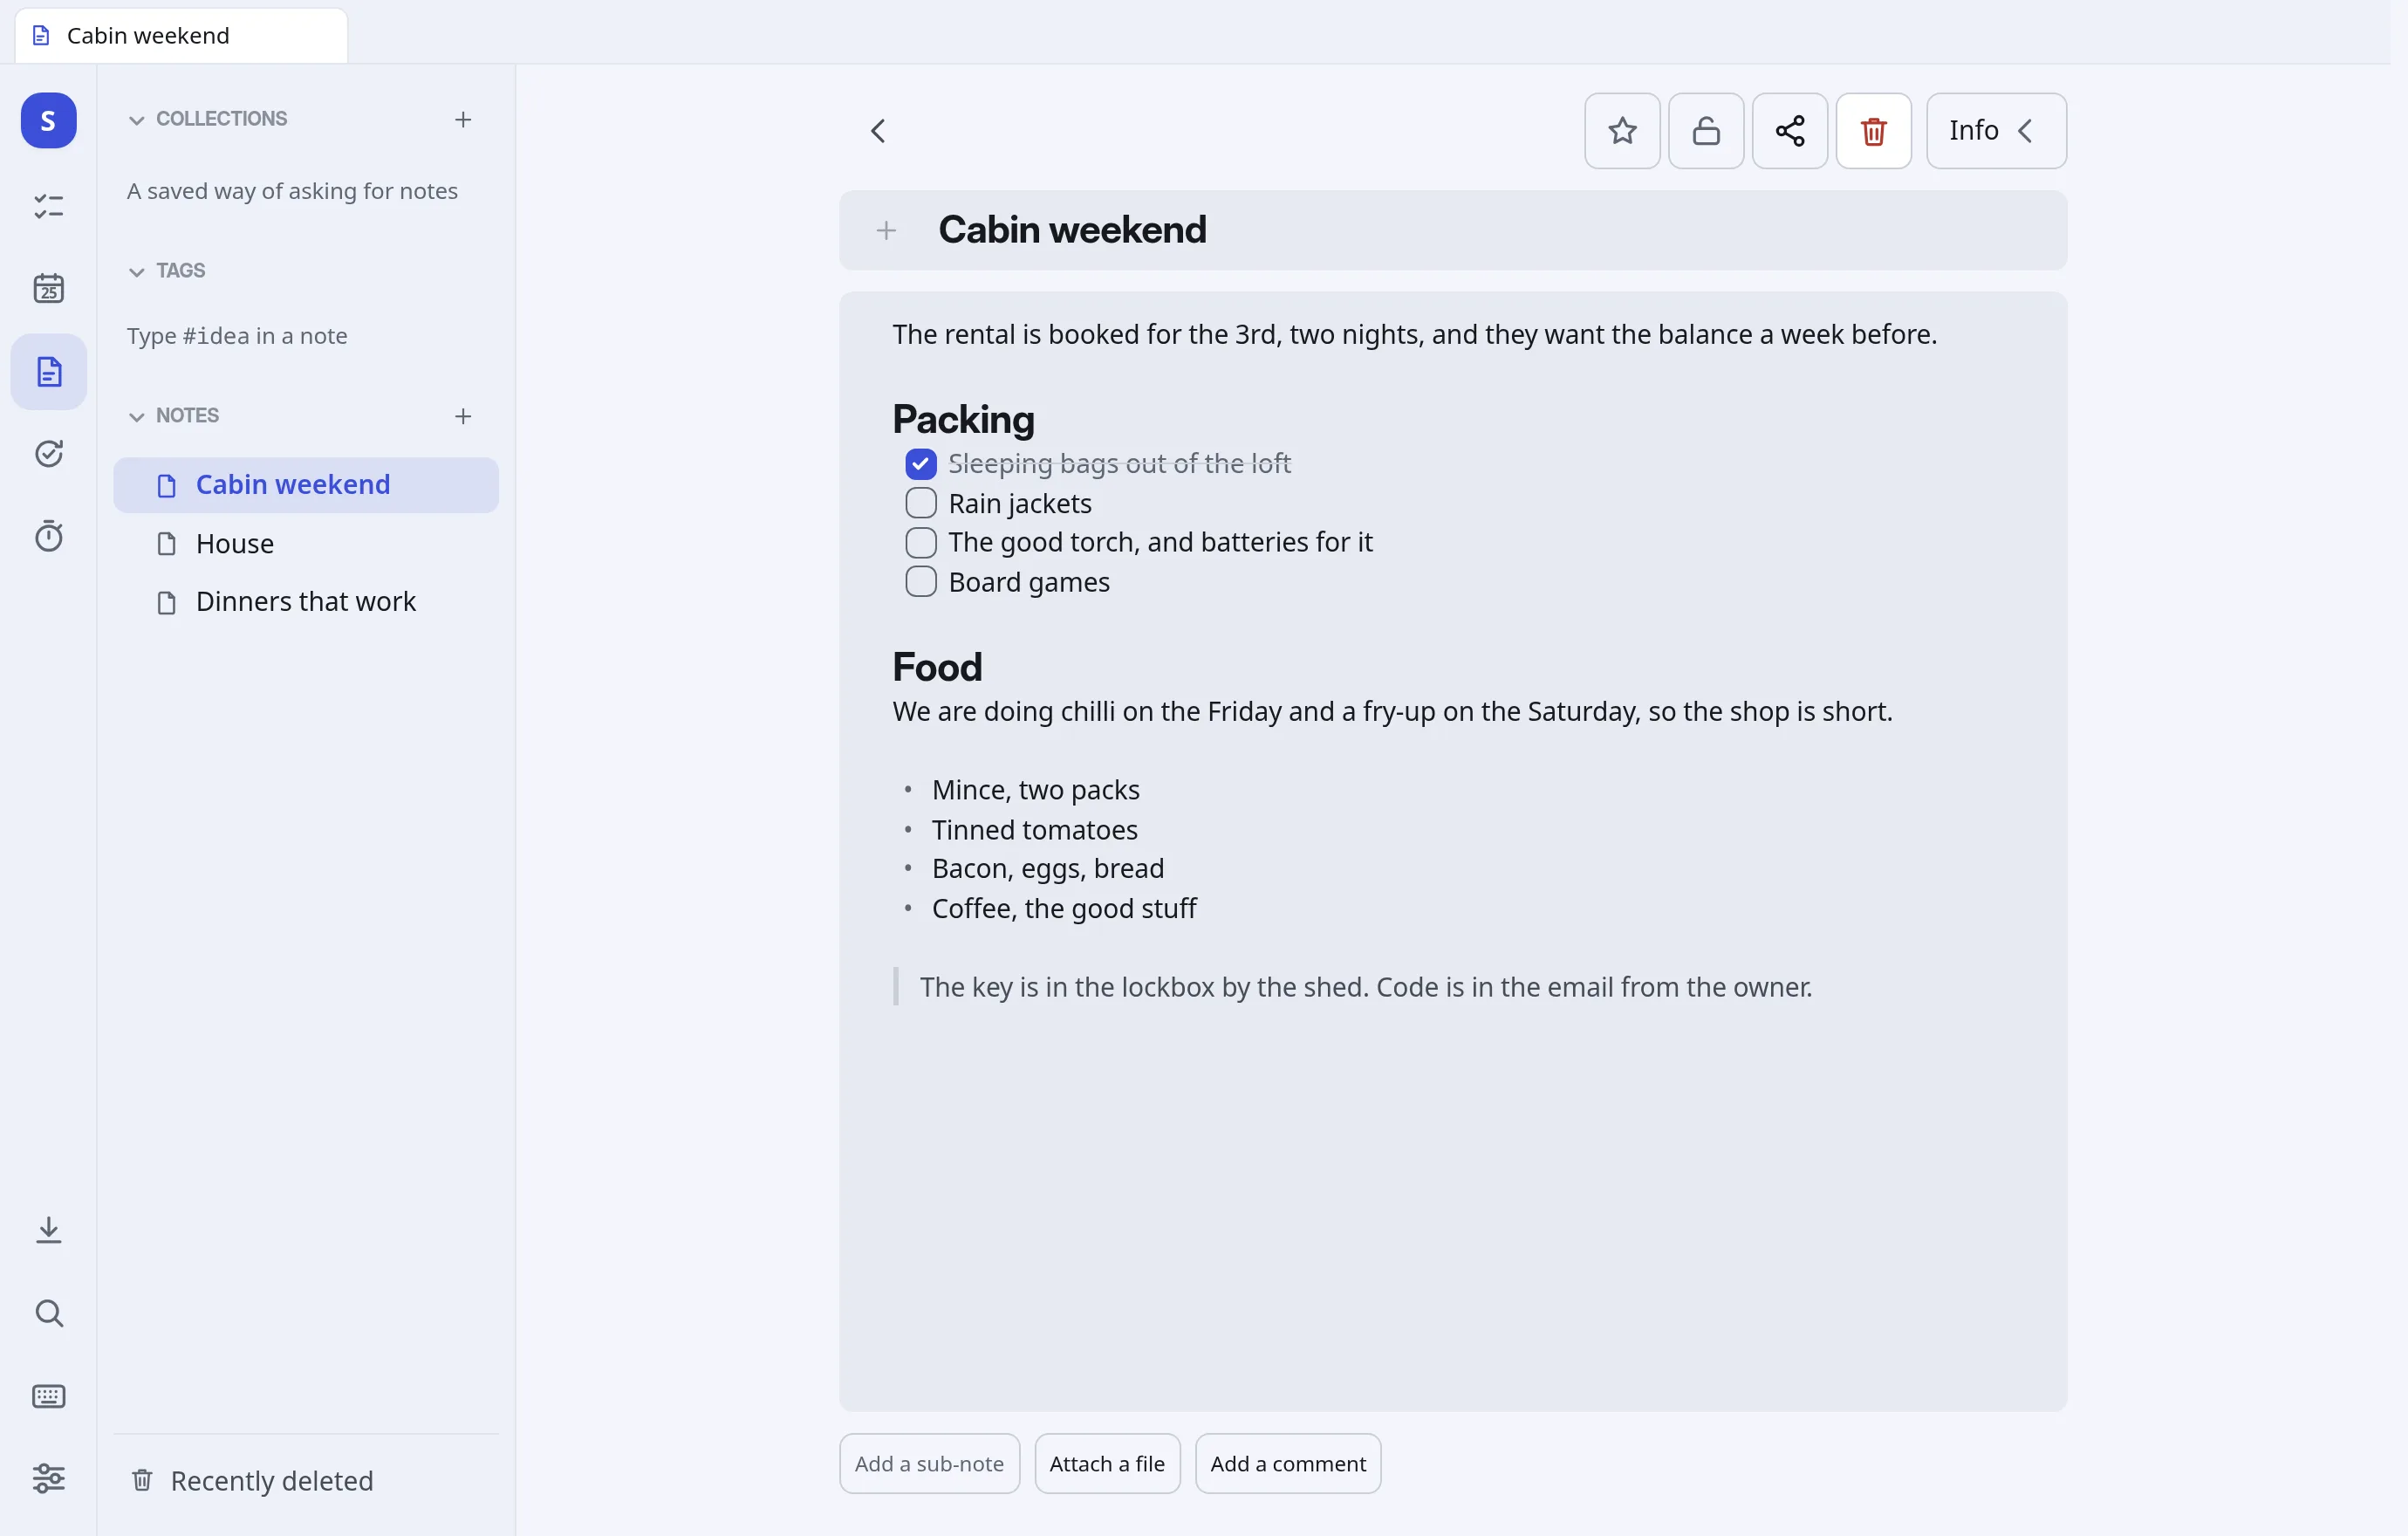Select the notes document sidebar icon
Screen dimensions: 2408x1536
click(48, 372)
